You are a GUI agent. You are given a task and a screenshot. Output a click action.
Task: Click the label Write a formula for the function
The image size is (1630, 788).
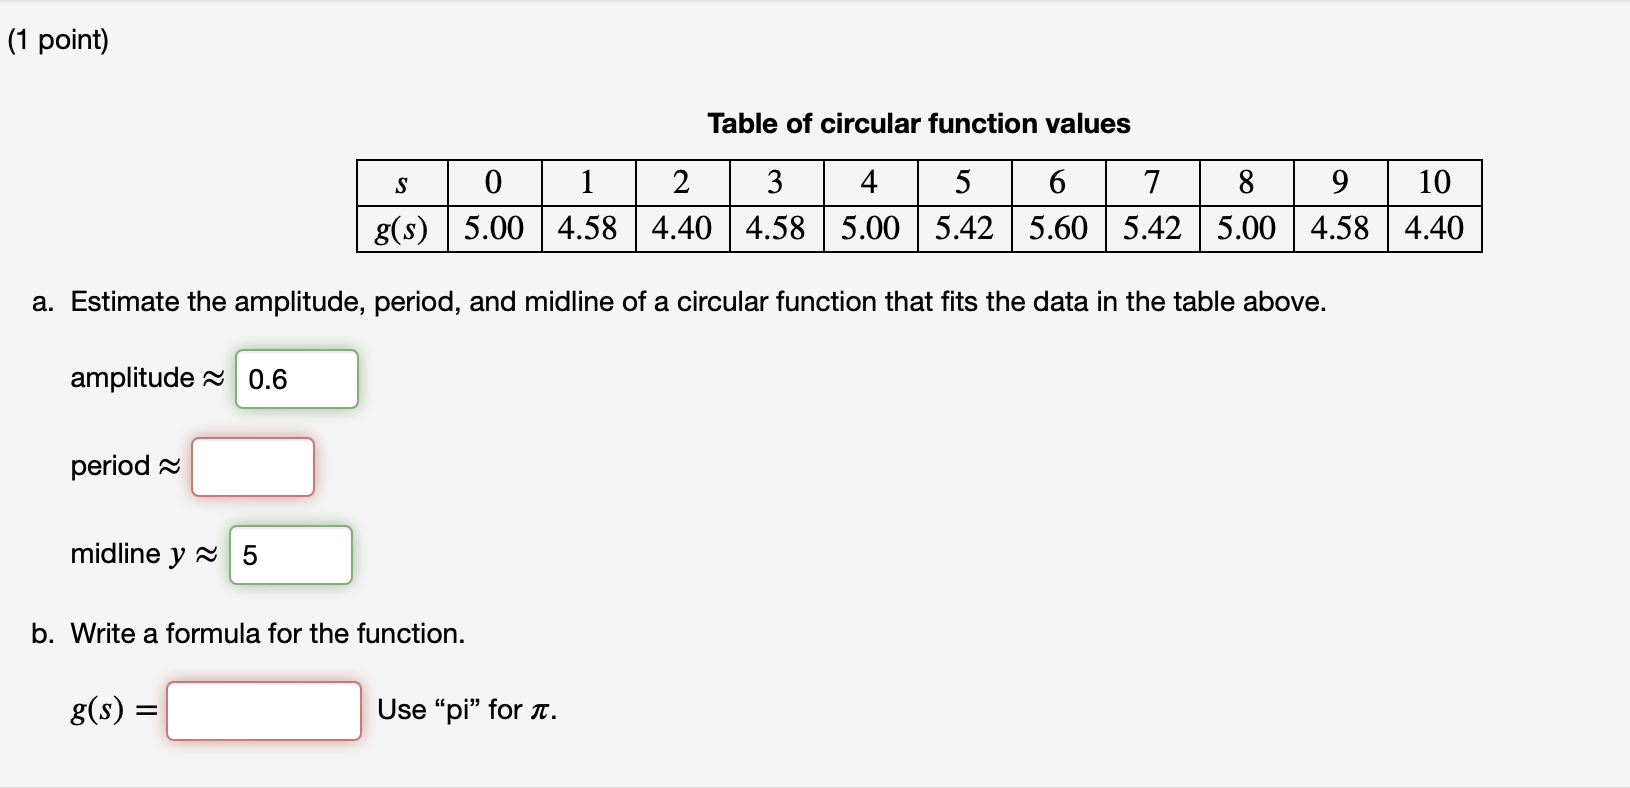[267, 633]
